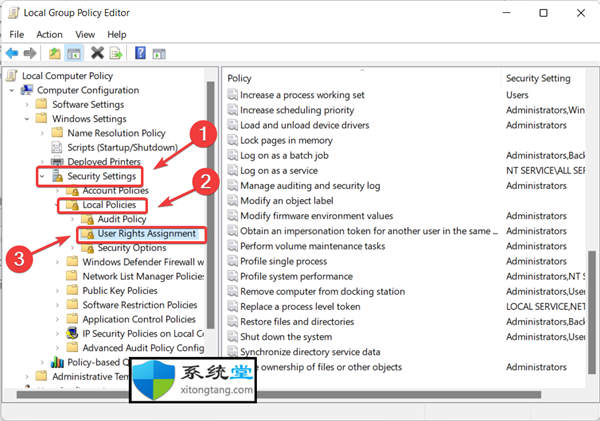
Task: Open the View menu
Action: (x=85, y=34)
